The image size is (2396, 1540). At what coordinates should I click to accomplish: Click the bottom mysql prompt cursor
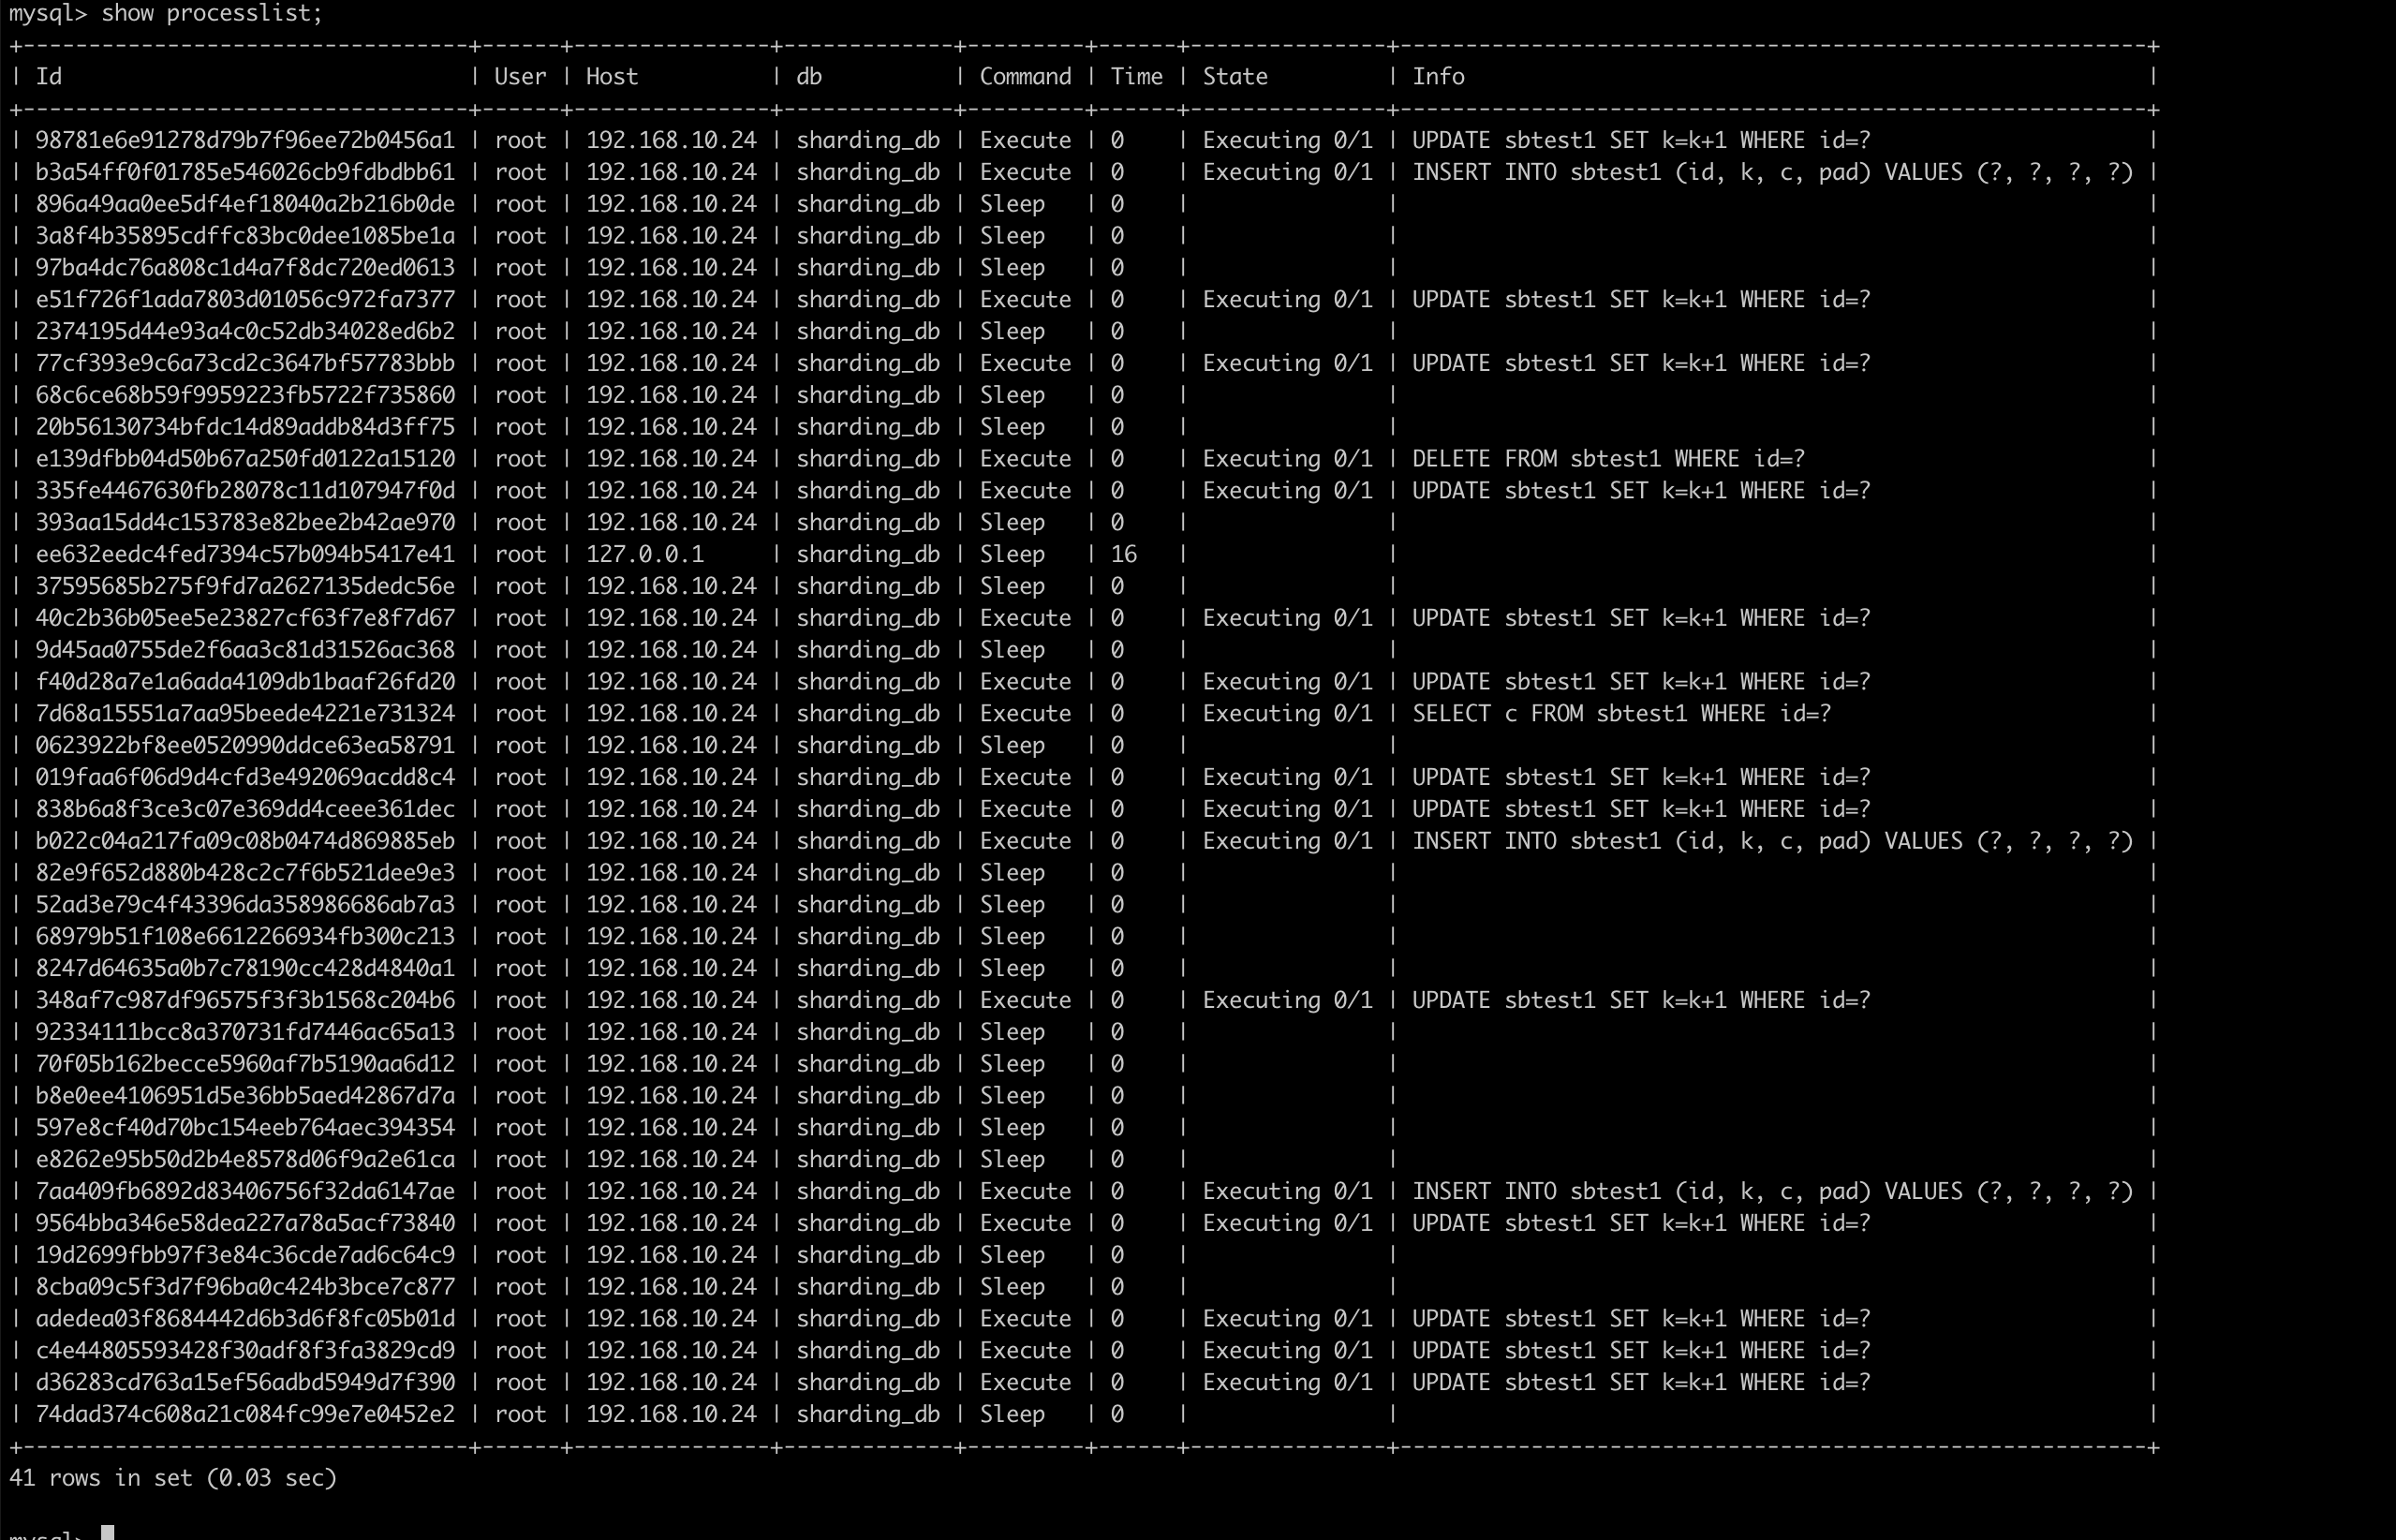click(108, 1532)
